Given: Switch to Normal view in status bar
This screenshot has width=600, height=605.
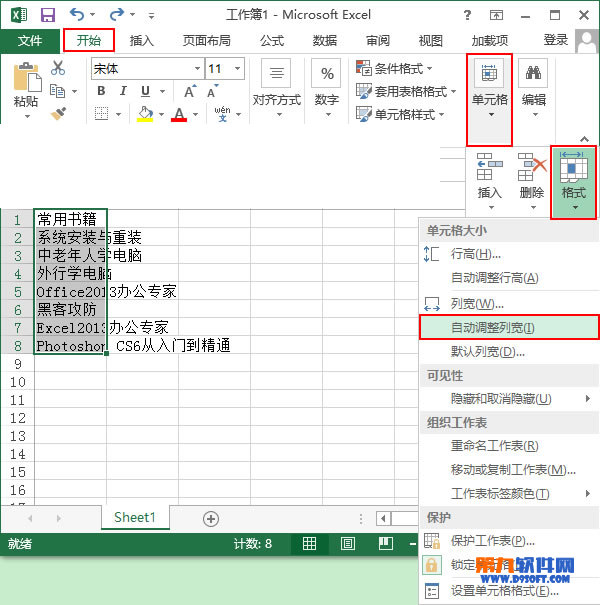Looking at the screenshot, I should [309, 544].
